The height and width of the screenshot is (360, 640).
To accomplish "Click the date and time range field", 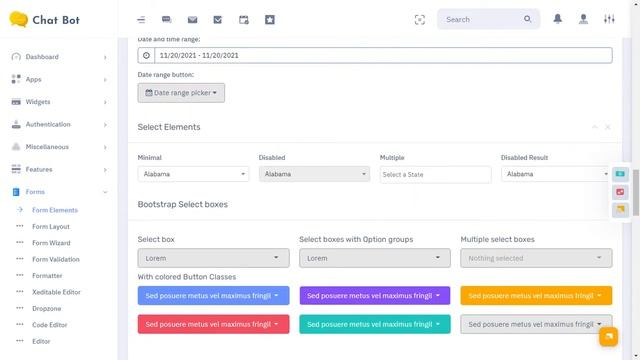I will (383, 55).
